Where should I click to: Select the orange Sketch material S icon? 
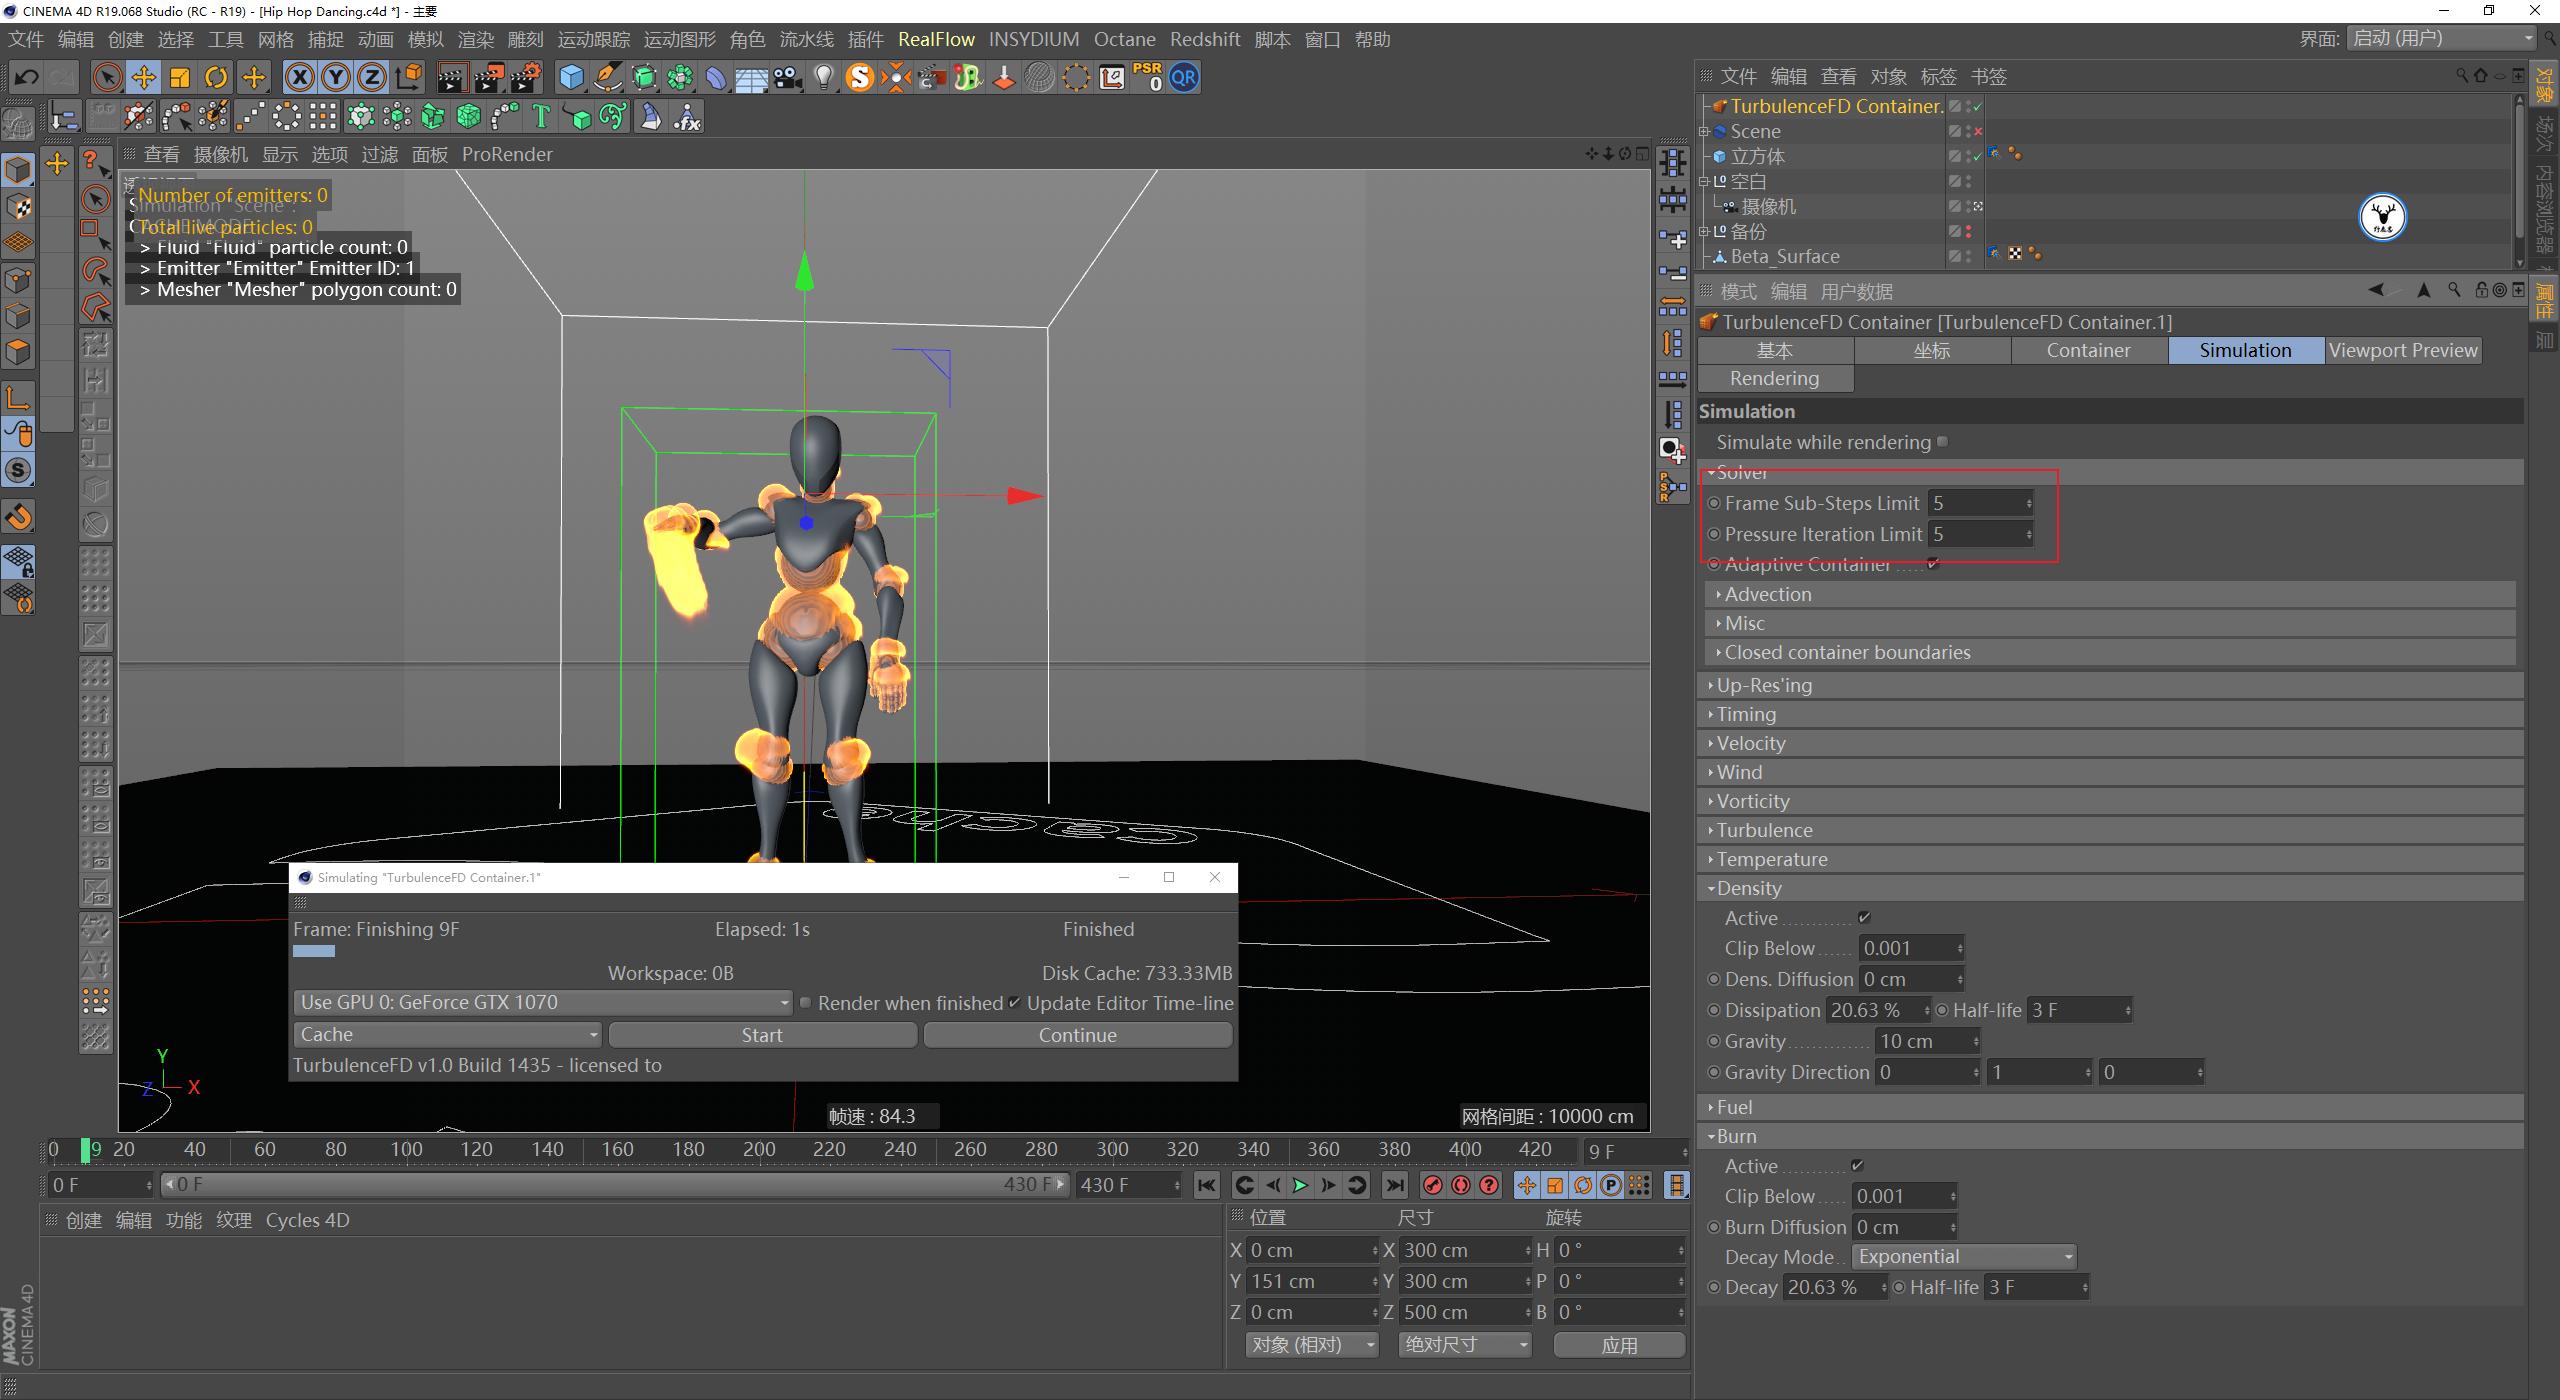(x=859, y=77)
